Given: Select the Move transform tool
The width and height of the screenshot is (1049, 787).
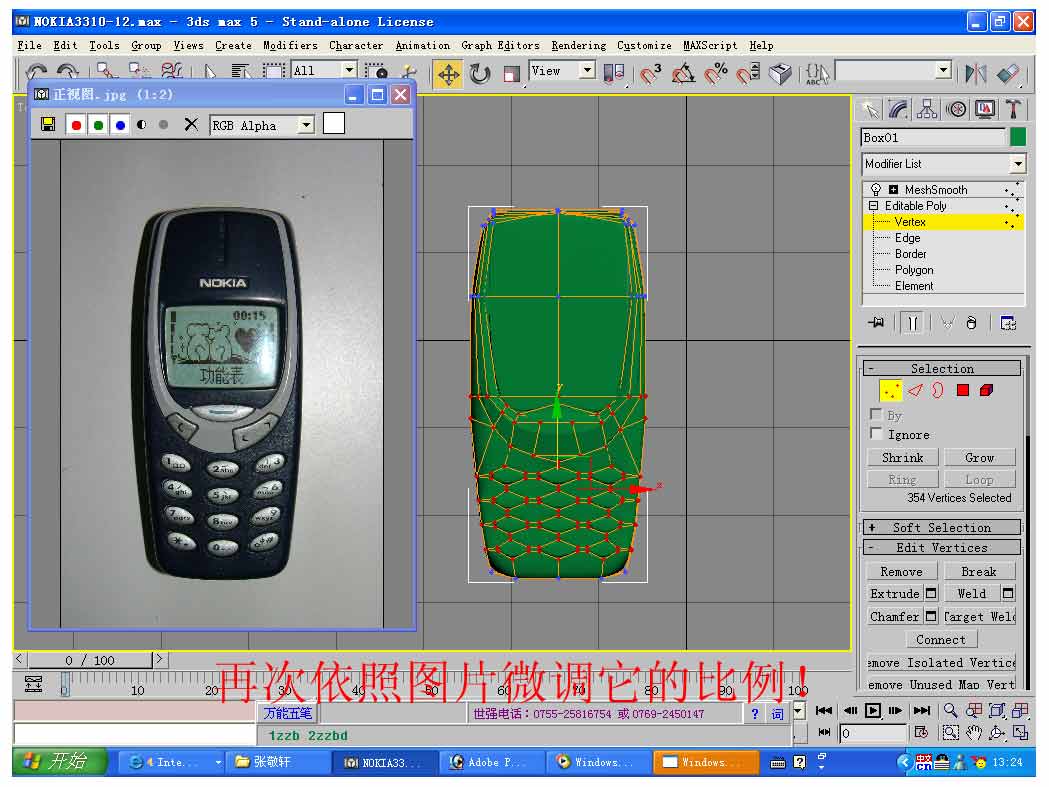Looking at the screenshot, I should [448, 74].
